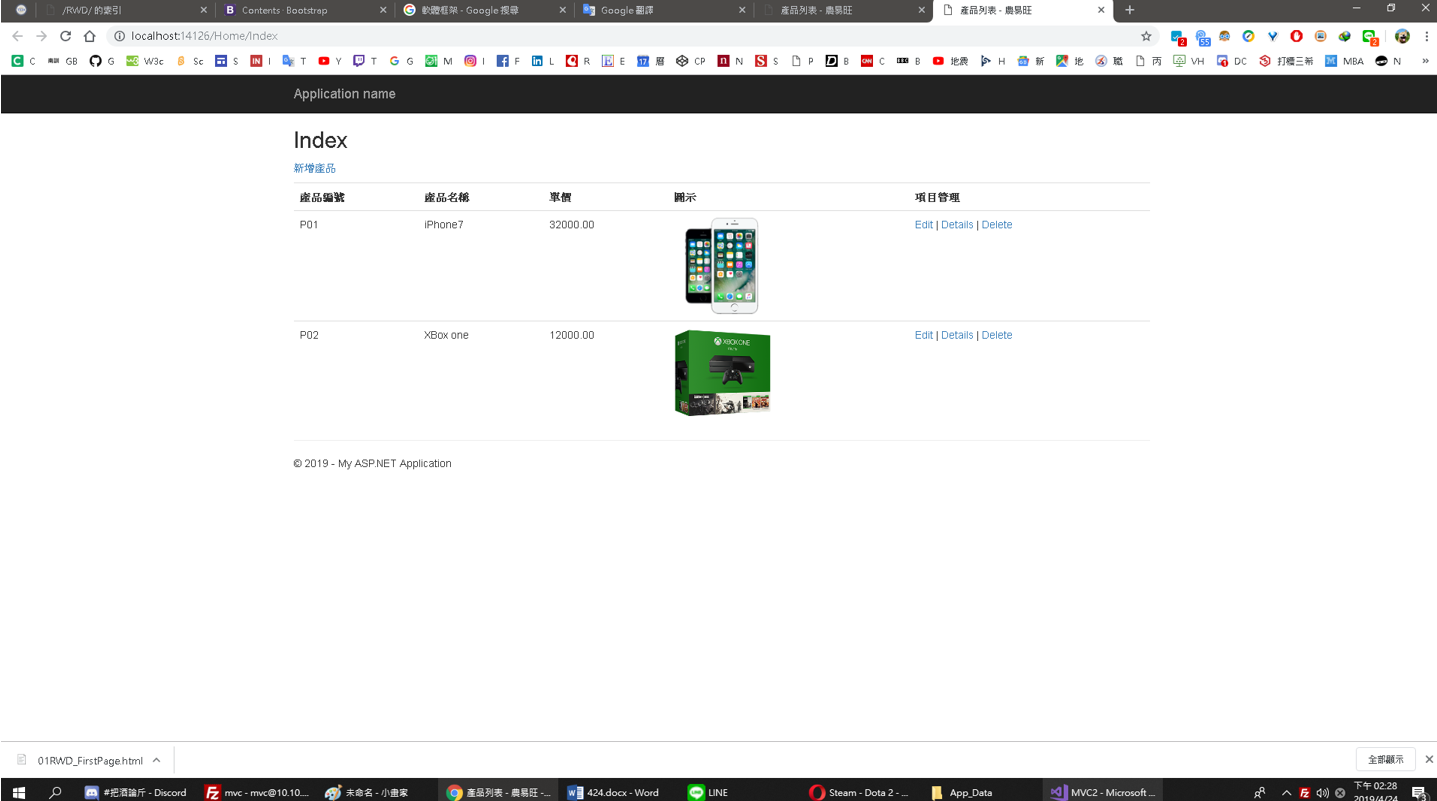Reload the current page
This screenshot has width=1437, height=801.
(65, 36)
